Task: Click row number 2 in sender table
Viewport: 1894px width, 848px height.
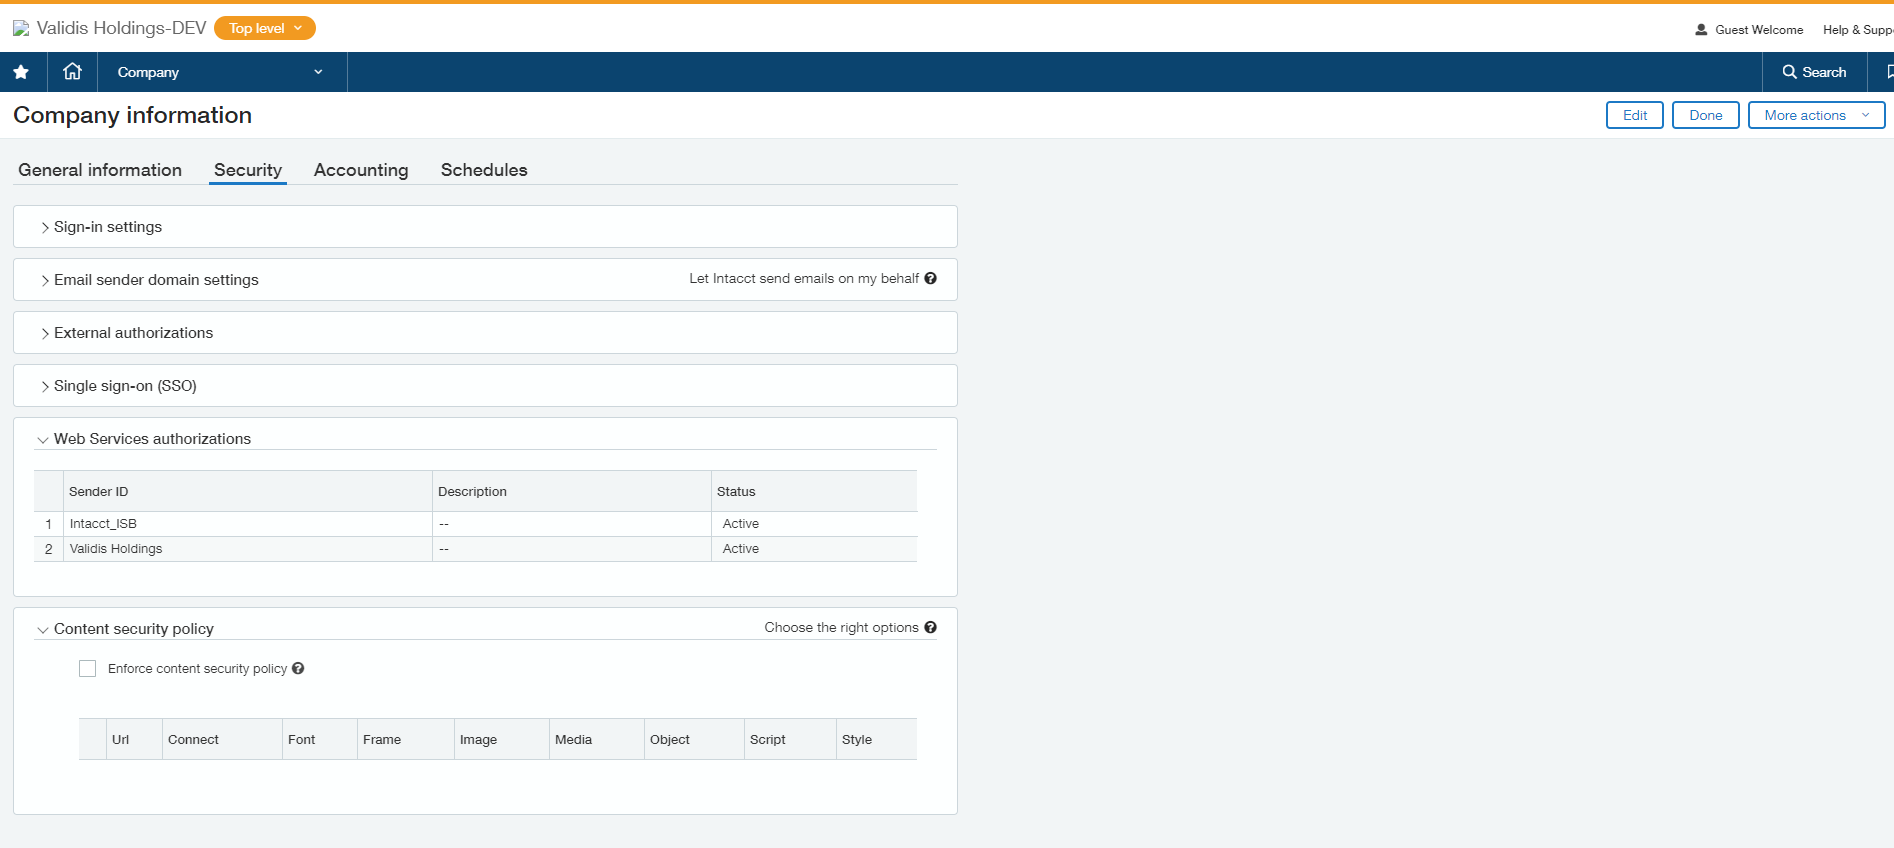Action: click(x=48, y=549)
